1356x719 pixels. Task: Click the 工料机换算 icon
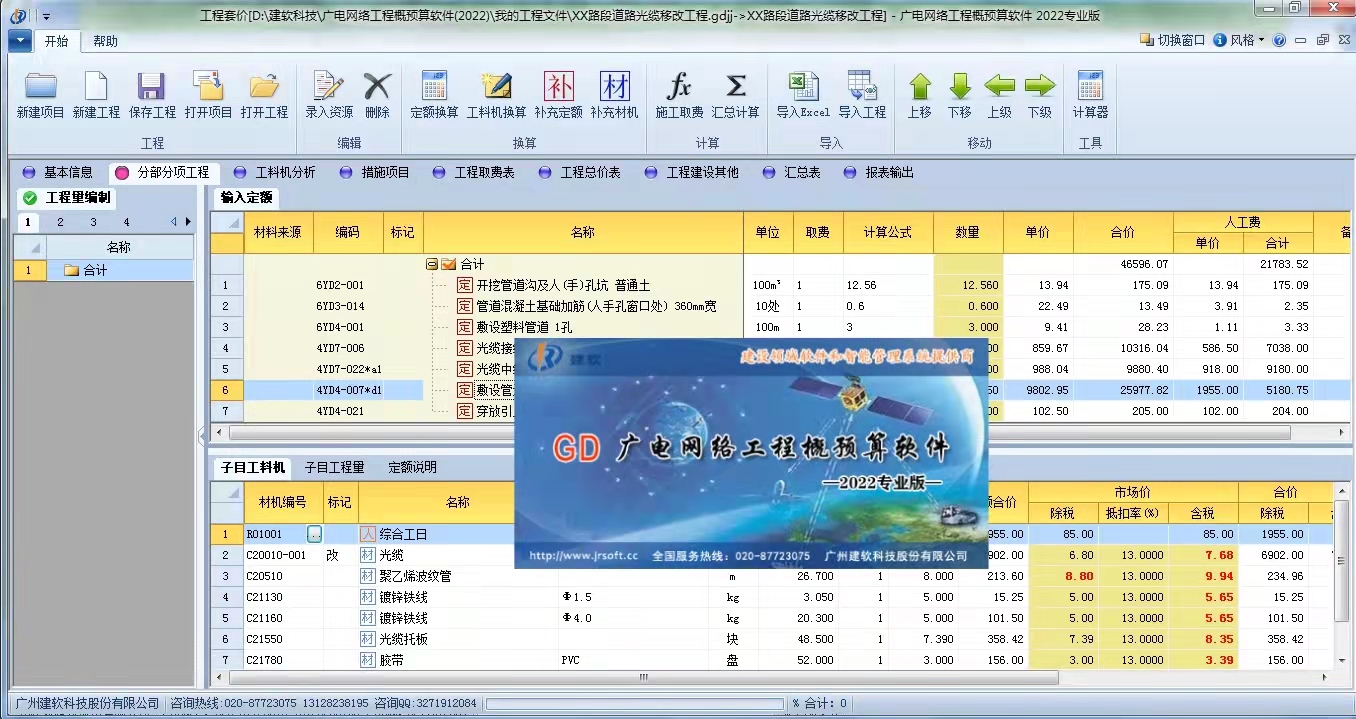496,86
